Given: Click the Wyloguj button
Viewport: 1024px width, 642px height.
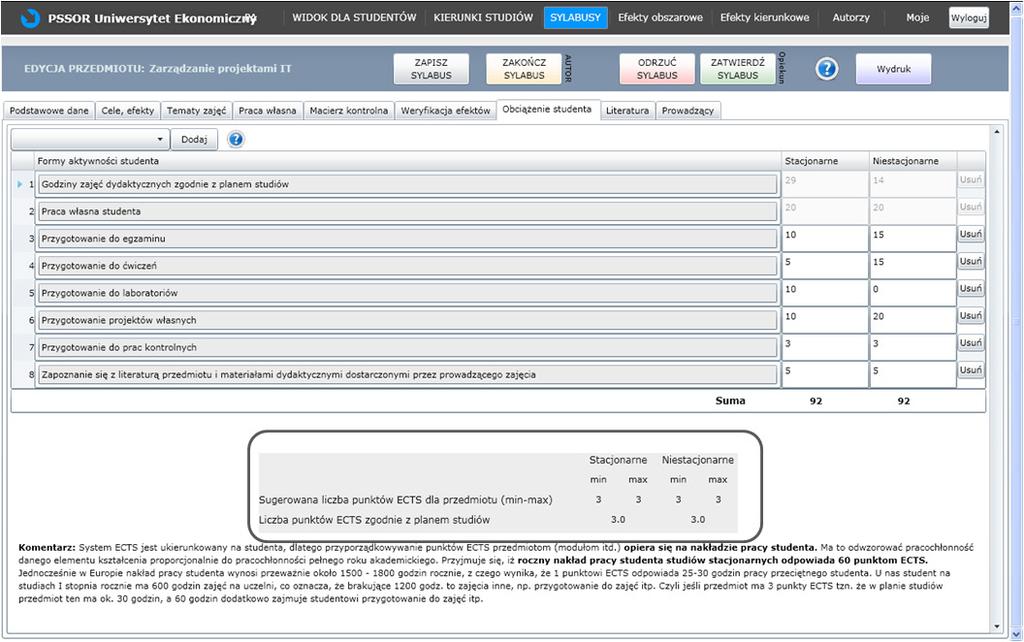Looking at the screenshot, I should (x=969, y=18).
